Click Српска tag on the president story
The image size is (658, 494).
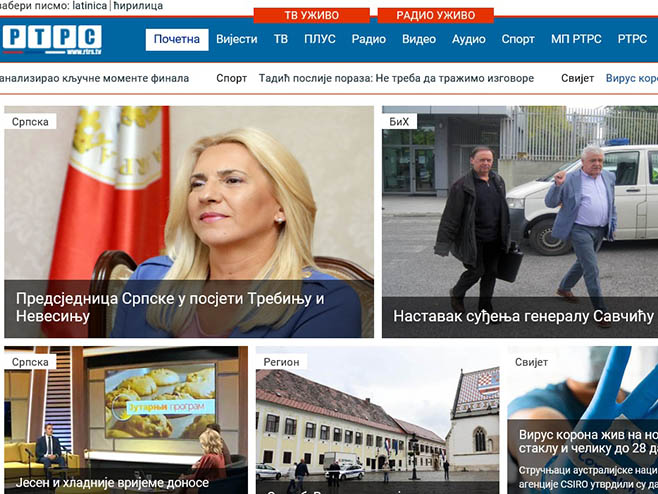30,122
